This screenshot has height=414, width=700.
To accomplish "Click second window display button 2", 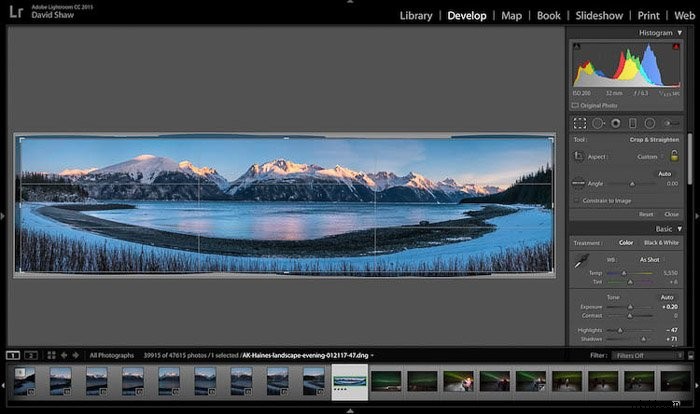I will point(31,355).
